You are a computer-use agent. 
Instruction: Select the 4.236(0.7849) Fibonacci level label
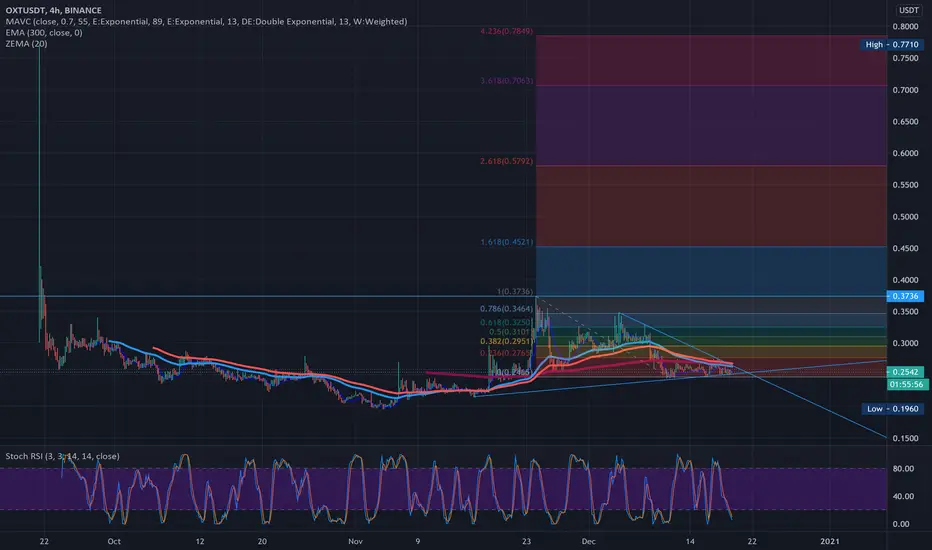[x=506, y=31]
